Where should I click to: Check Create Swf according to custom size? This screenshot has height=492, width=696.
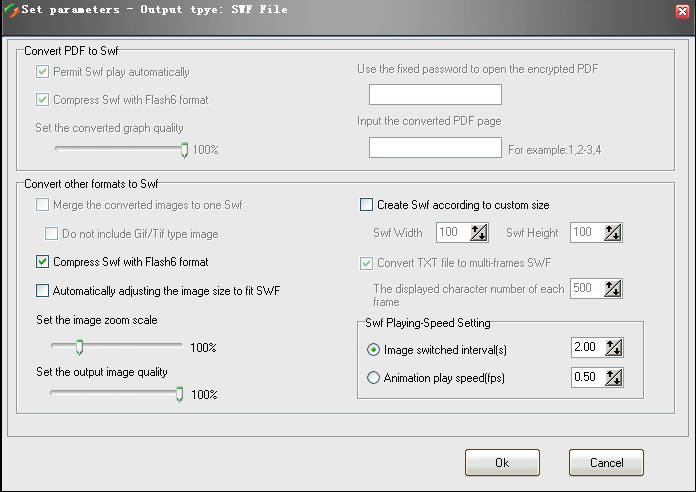point(366,205)
